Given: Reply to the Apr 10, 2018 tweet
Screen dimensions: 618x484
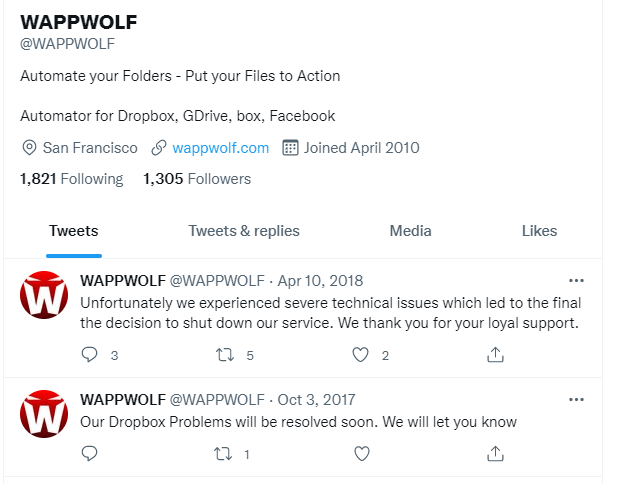Looking at the screenshot, I should pyautogui.click(x=89, y=355).
